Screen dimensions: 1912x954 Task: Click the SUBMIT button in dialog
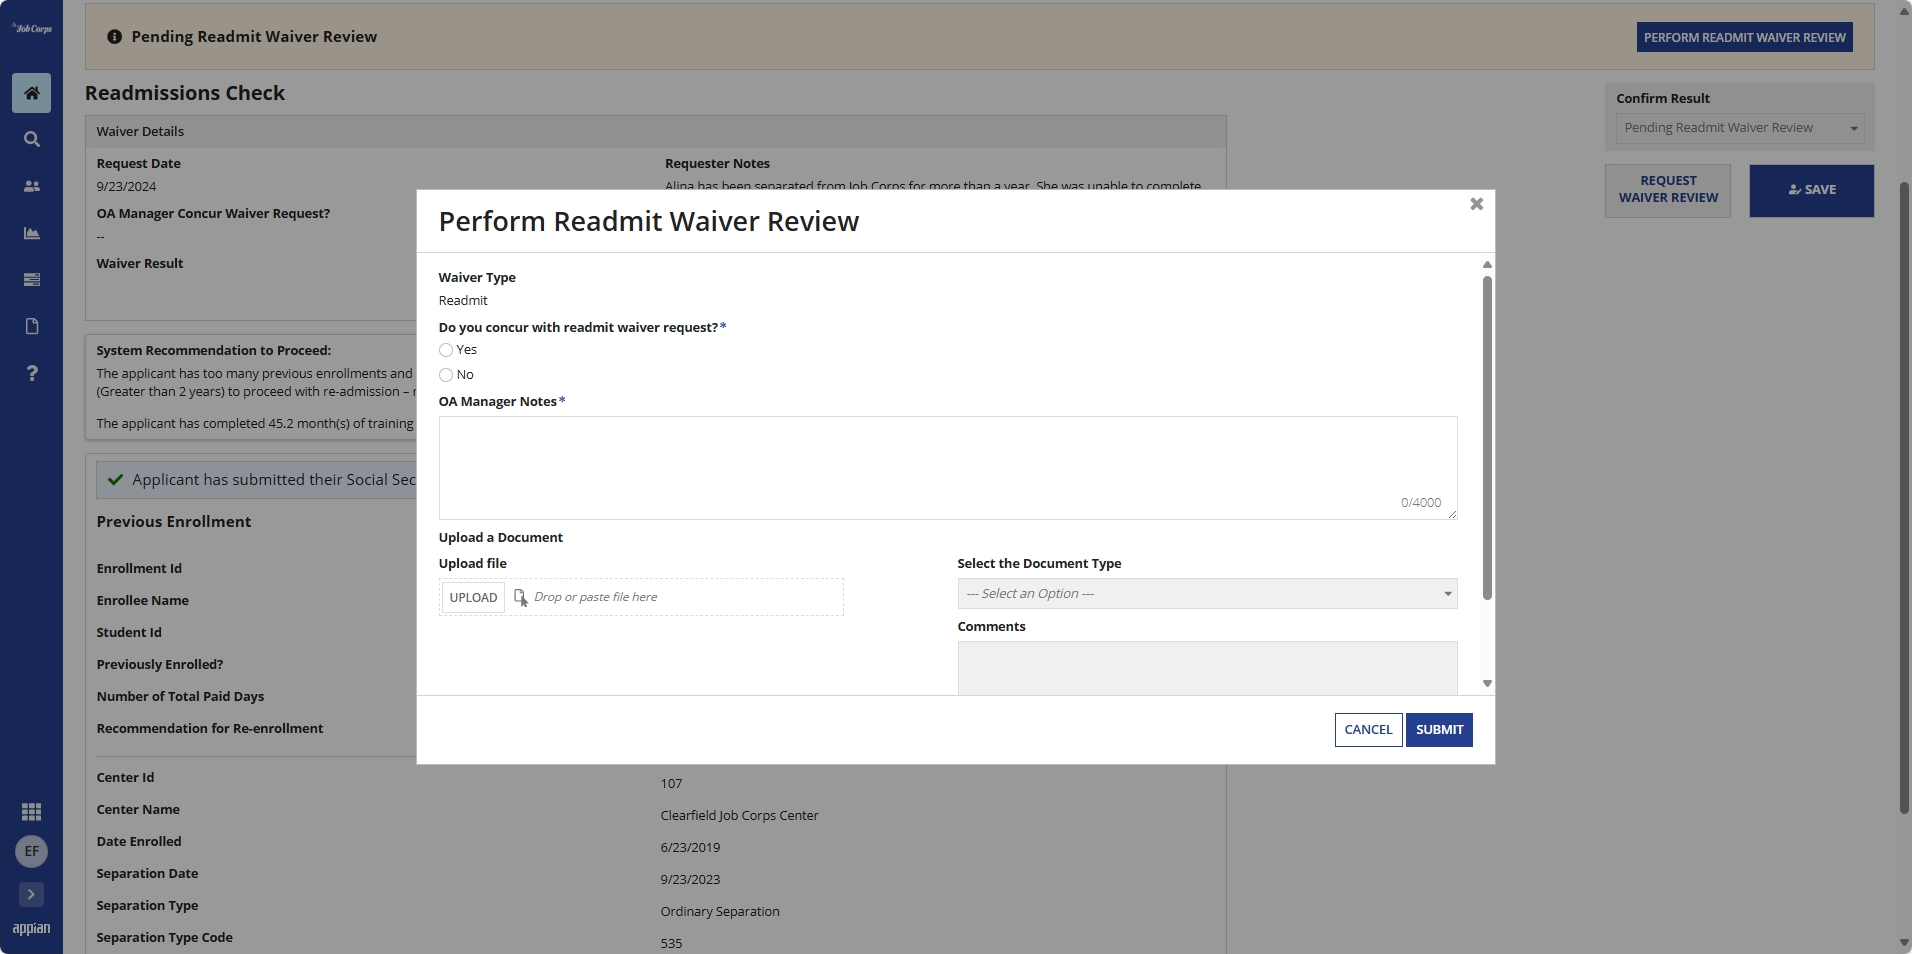[x=1439, y=730]
